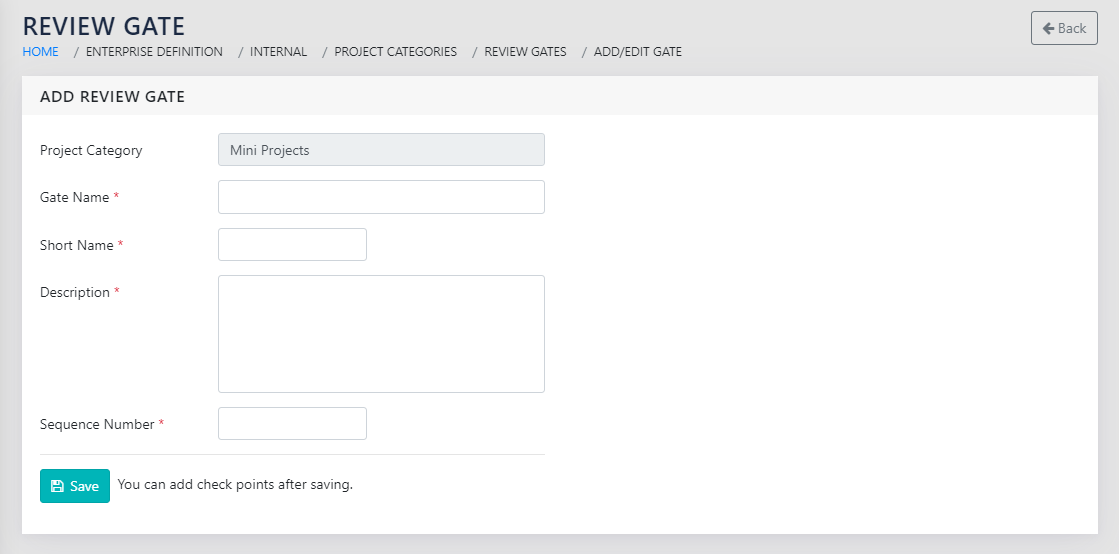1119x554 pixels.
Task: Click the ADD REVIEW GATE panel header
Action: [x=112, y=97]
